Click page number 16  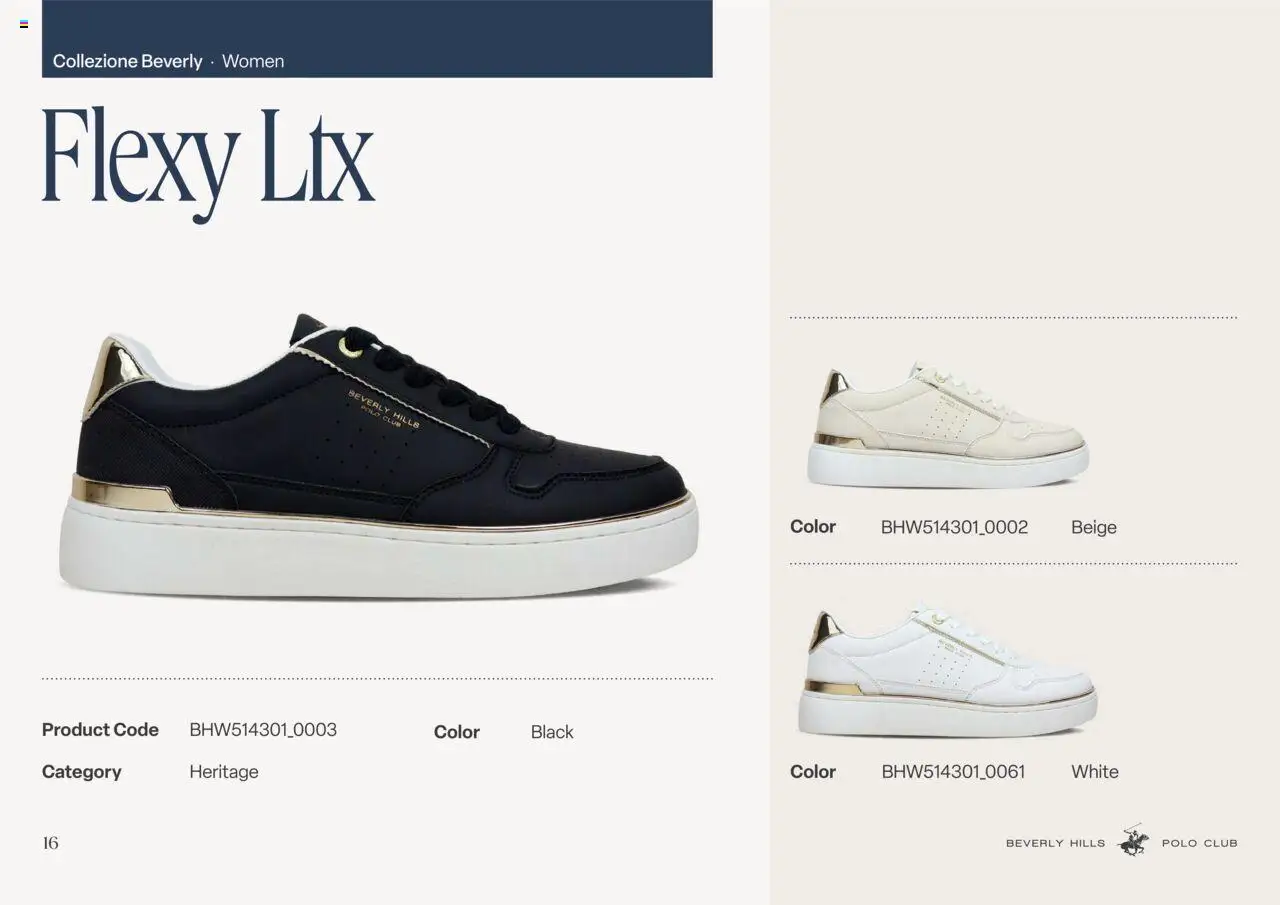point(50,843)
